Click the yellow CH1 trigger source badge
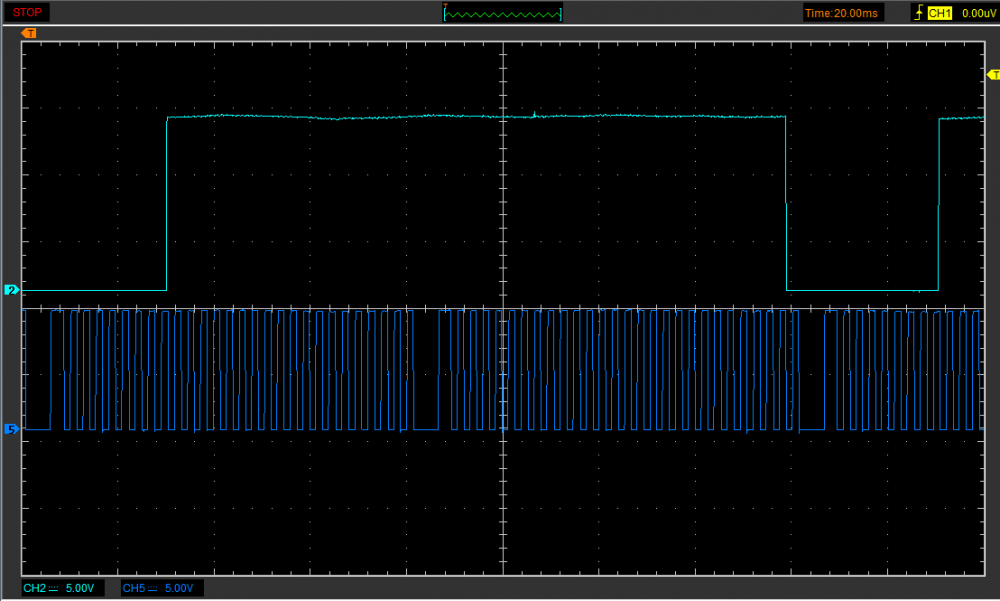Viewport: 1000px width, 601px height. coord(939,13)
